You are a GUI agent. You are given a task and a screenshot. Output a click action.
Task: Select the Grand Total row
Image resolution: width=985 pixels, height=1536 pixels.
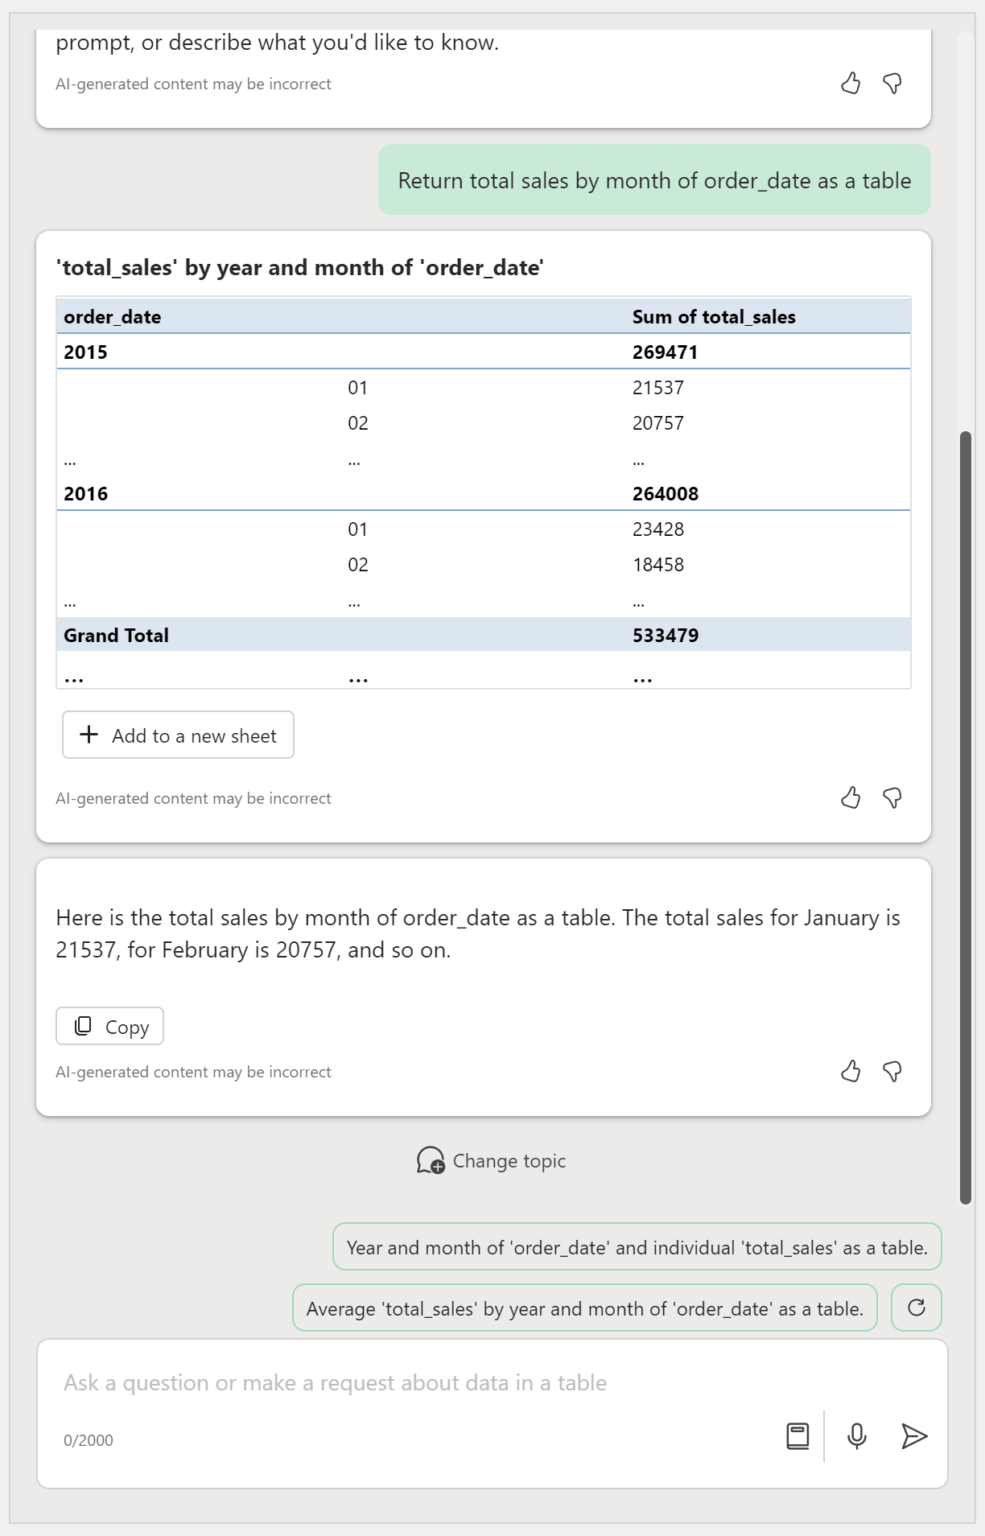coord(116,635)
